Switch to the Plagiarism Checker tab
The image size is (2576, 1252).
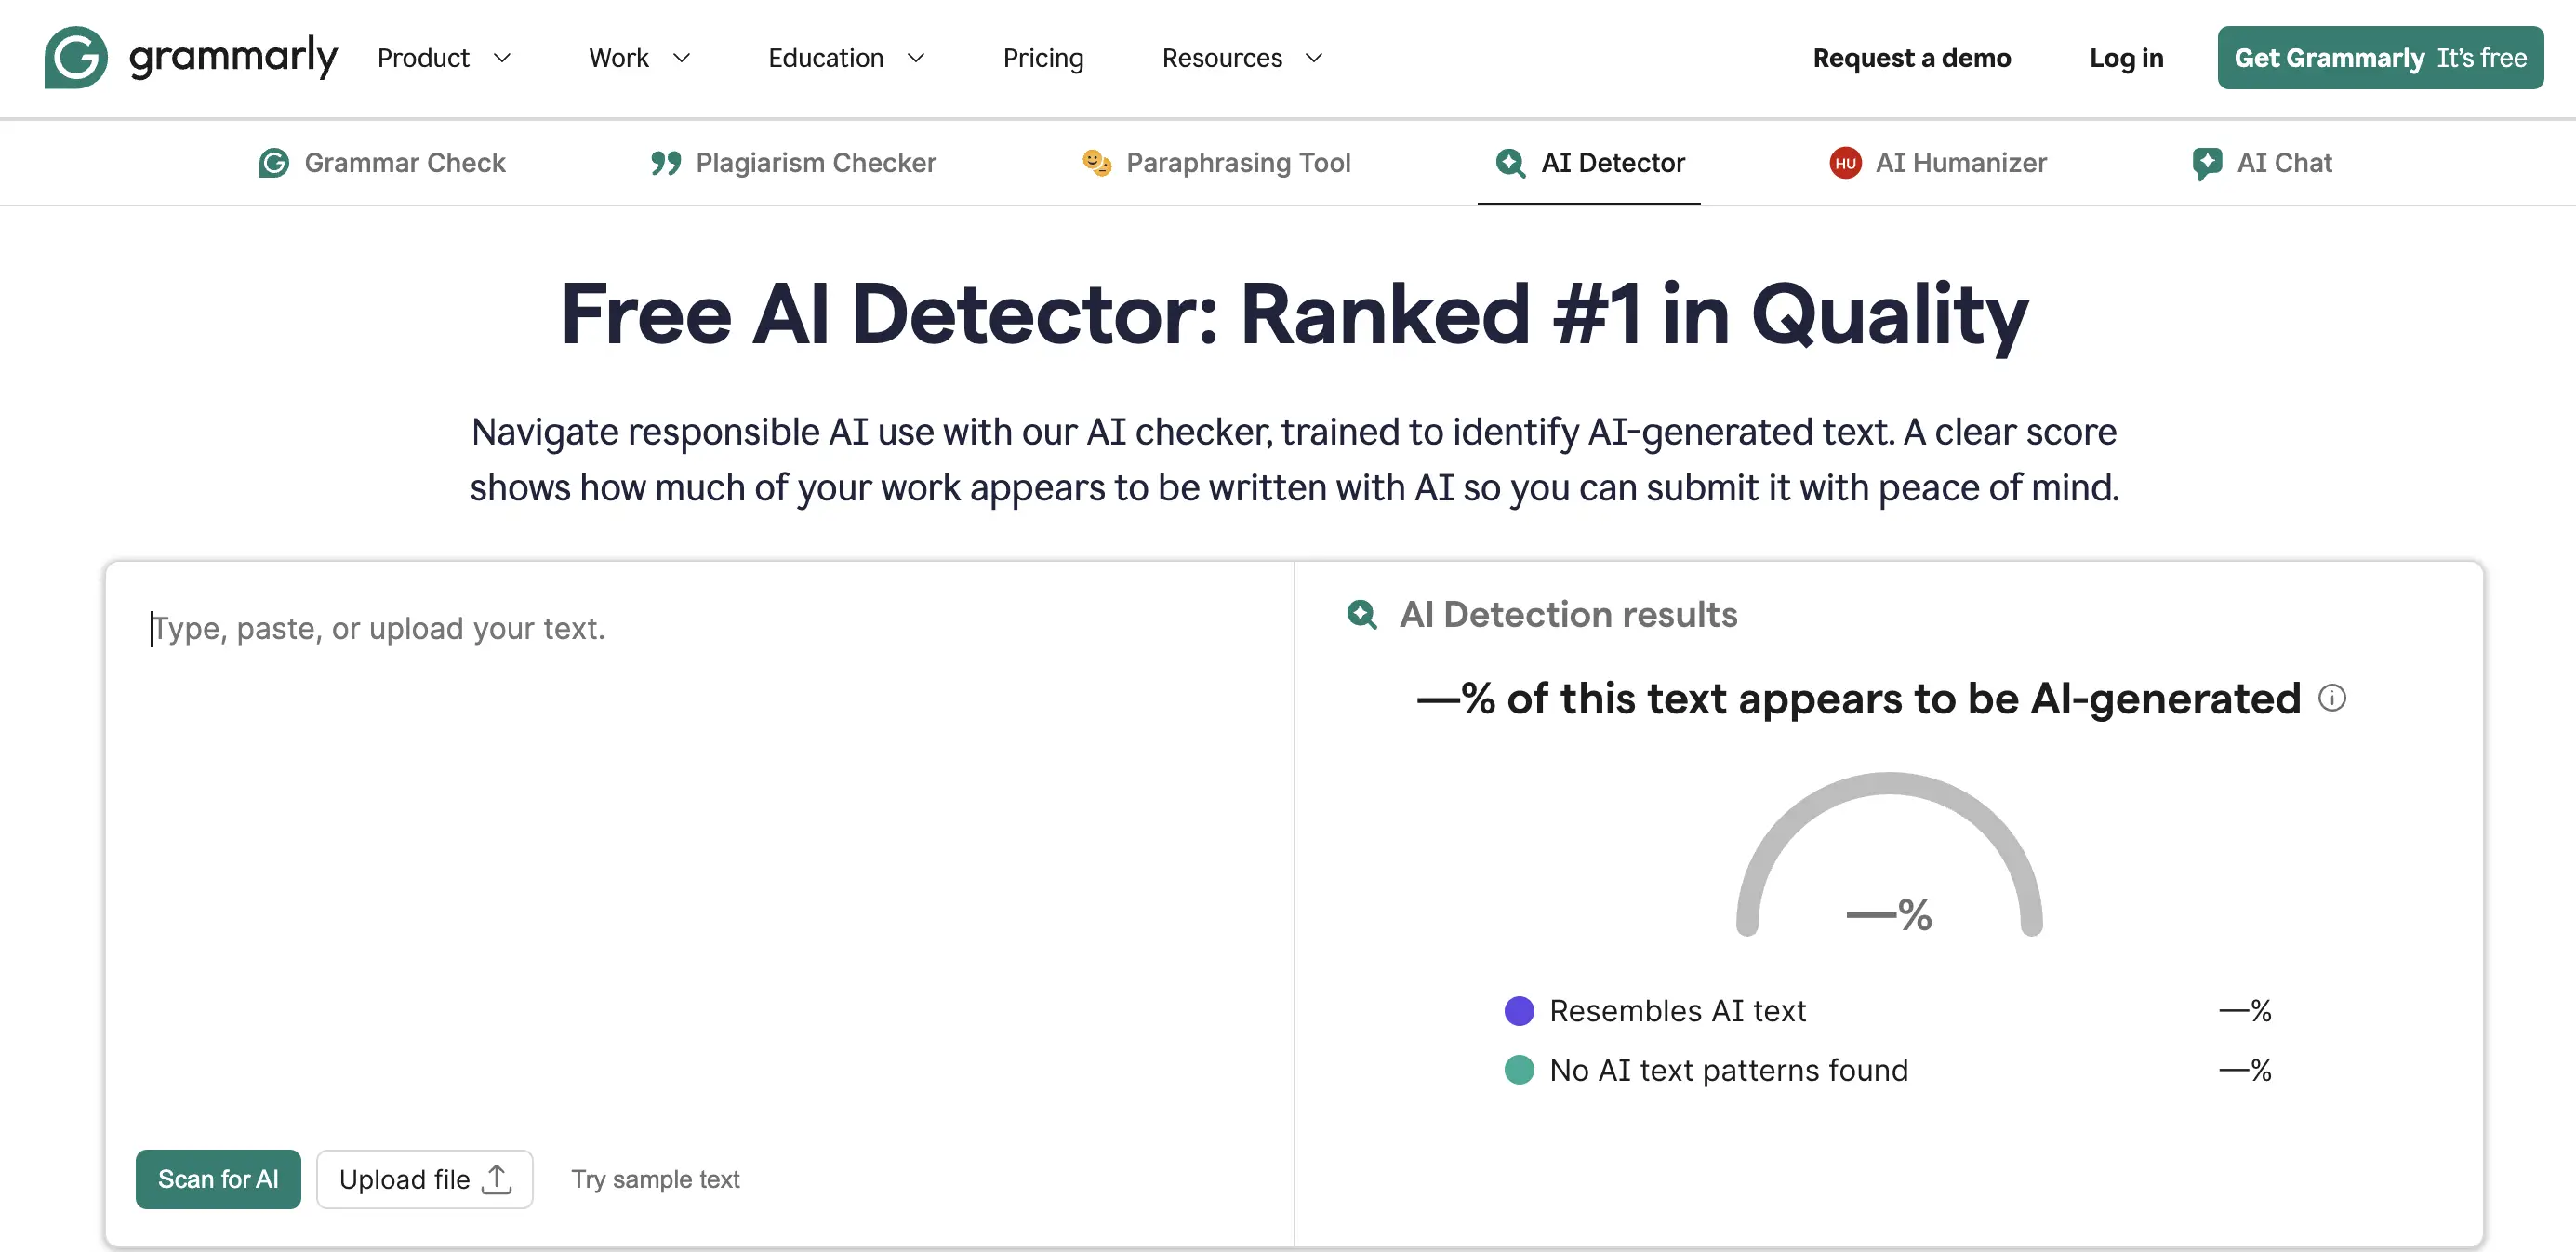[x=793, y=163]
